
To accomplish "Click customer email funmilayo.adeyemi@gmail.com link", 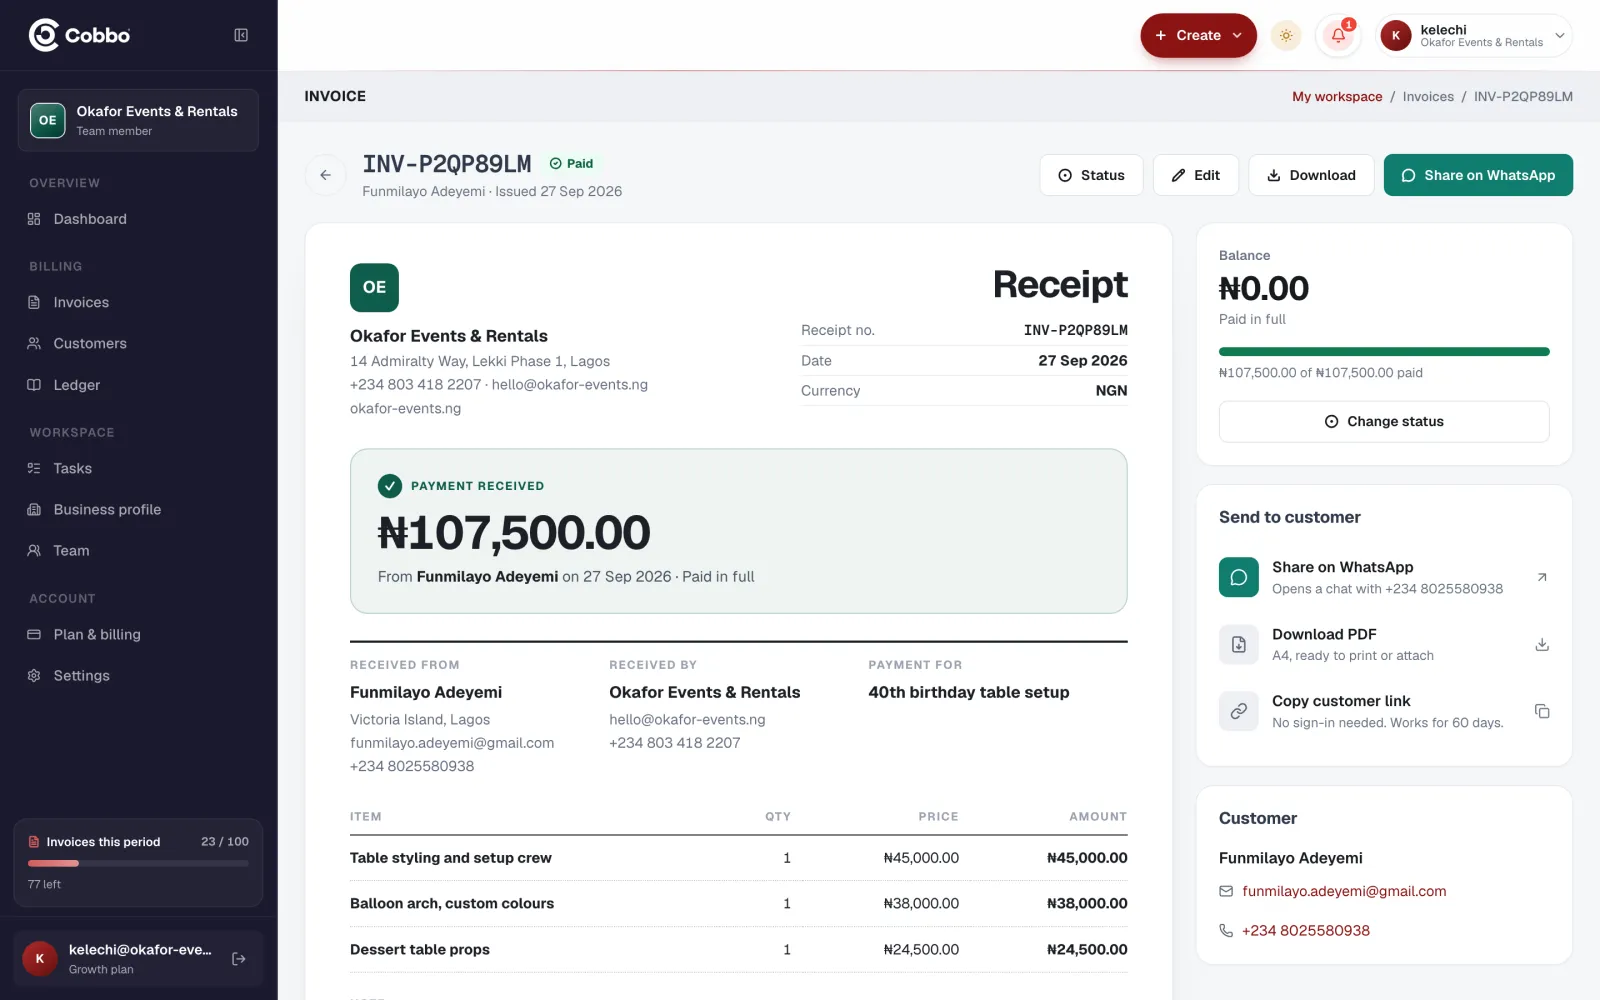I will click(x=1344, y=891).
